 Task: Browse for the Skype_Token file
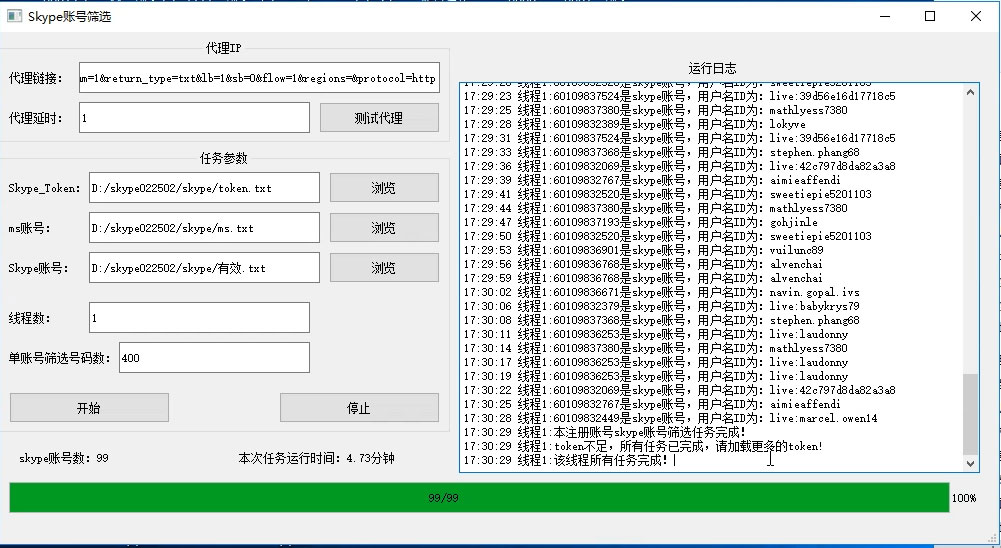point(384,188)
